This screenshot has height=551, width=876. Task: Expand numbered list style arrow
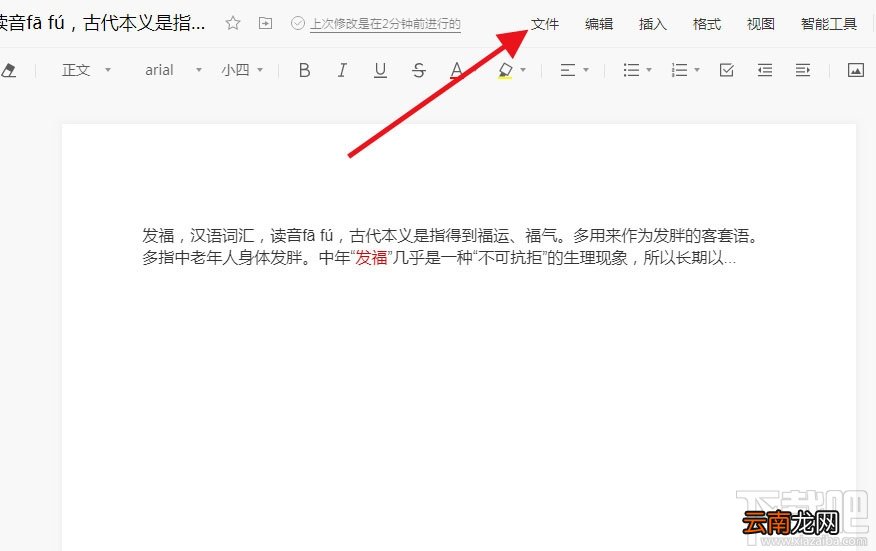[x=697, y=70]
